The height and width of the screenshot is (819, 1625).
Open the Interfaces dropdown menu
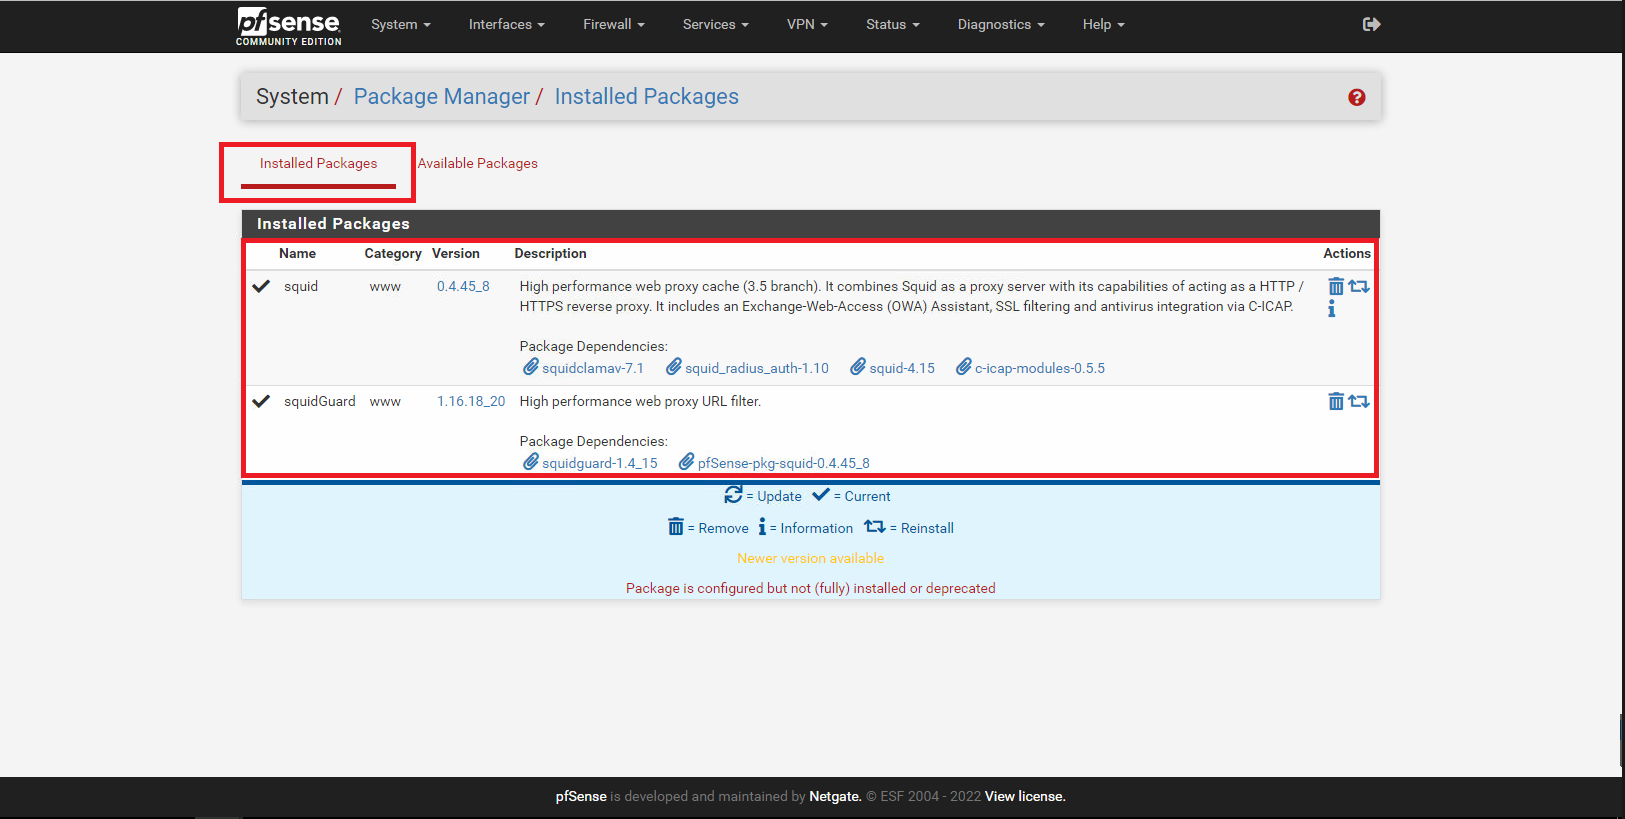pos(507,24)
